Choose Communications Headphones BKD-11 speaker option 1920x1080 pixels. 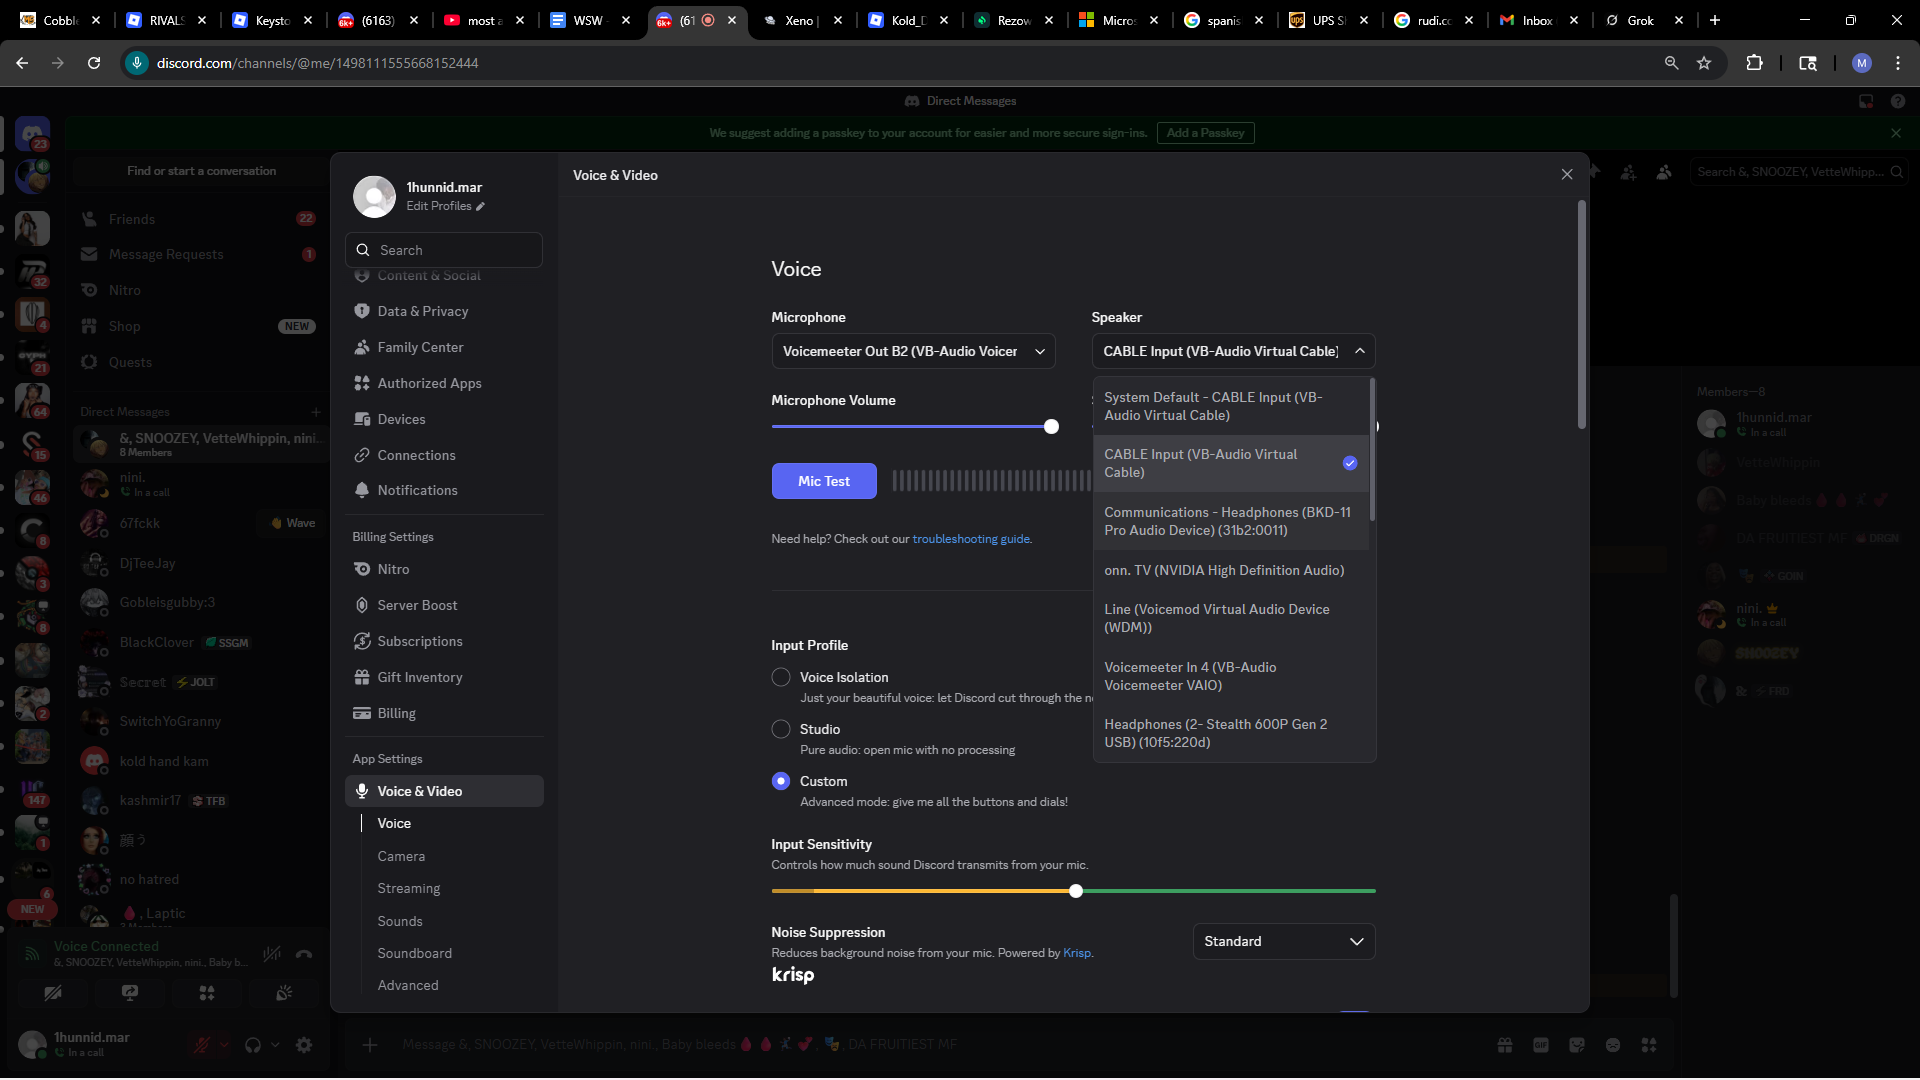pyautogui.click(x=1230, y=521)
